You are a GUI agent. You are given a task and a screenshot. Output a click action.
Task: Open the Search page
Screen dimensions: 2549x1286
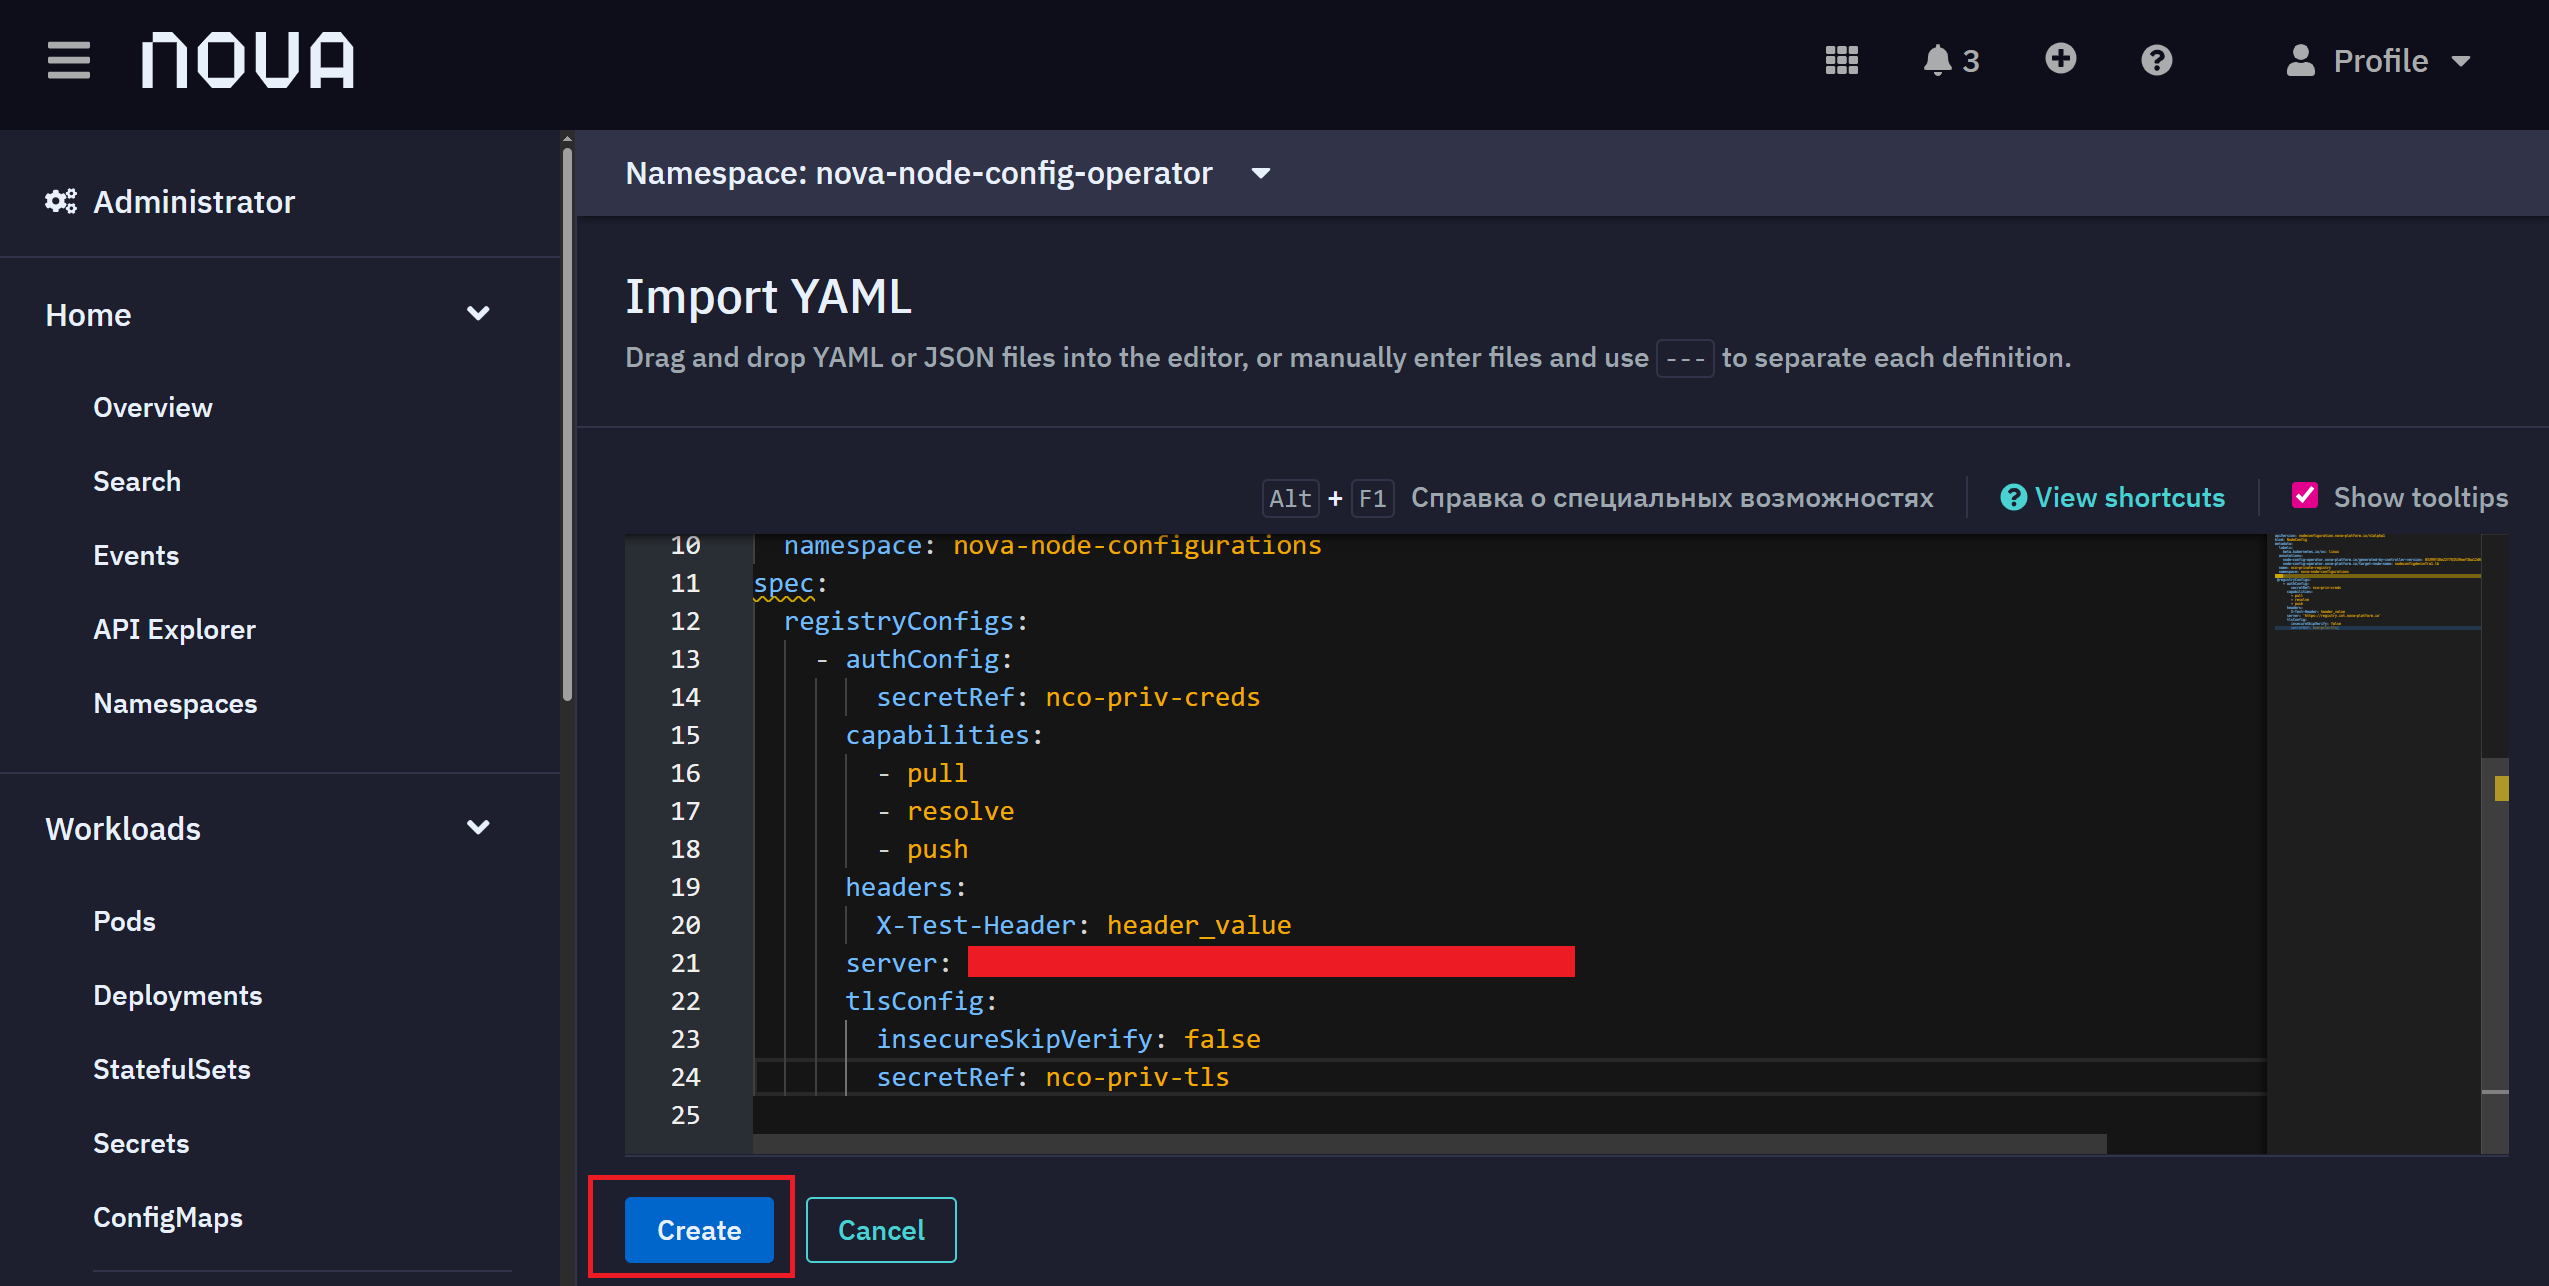coord(137,481)
